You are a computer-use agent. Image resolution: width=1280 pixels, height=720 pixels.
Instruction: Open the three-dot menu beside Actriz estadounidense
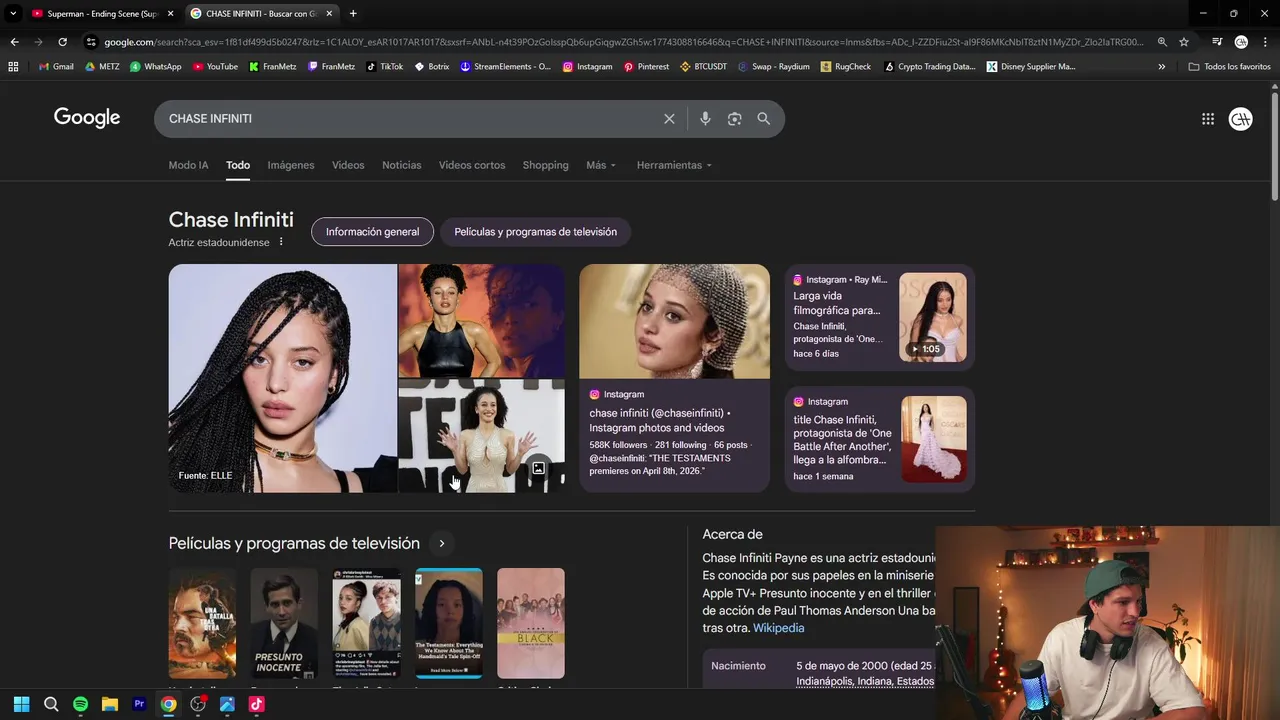(281, 242)
